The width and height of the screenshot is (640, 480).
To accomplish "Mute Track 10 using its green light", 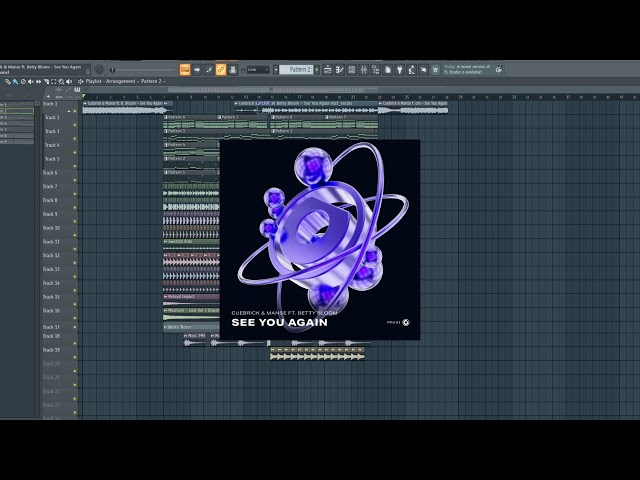I will [x=75, y=235].
